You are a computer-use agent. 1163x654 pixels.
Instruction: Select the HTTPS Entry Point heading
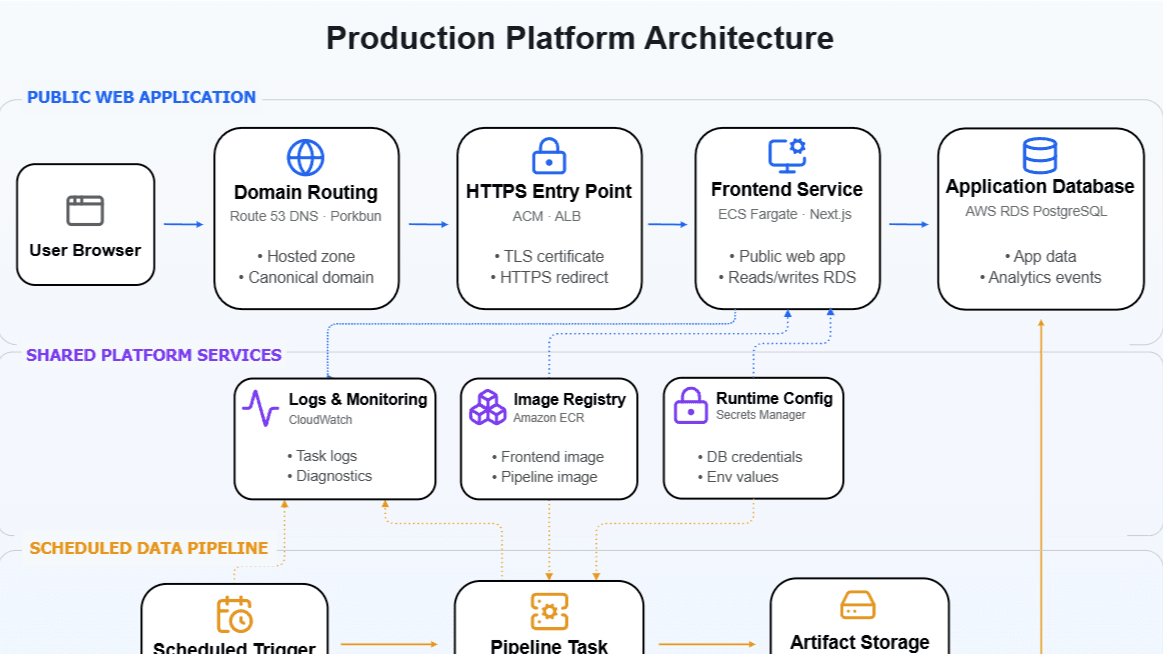click(x=549, y=191)
